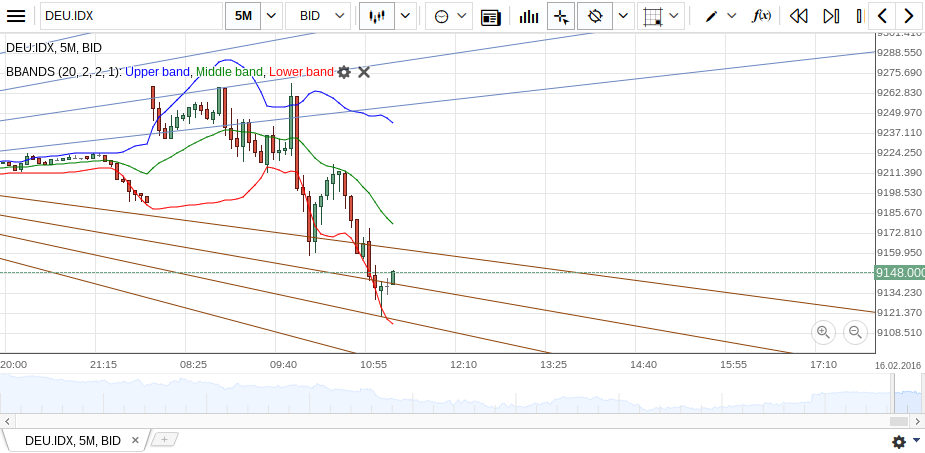Click the DEU.IDX instrument input field
Screen dimensions: 925x453
coord(130,16)
